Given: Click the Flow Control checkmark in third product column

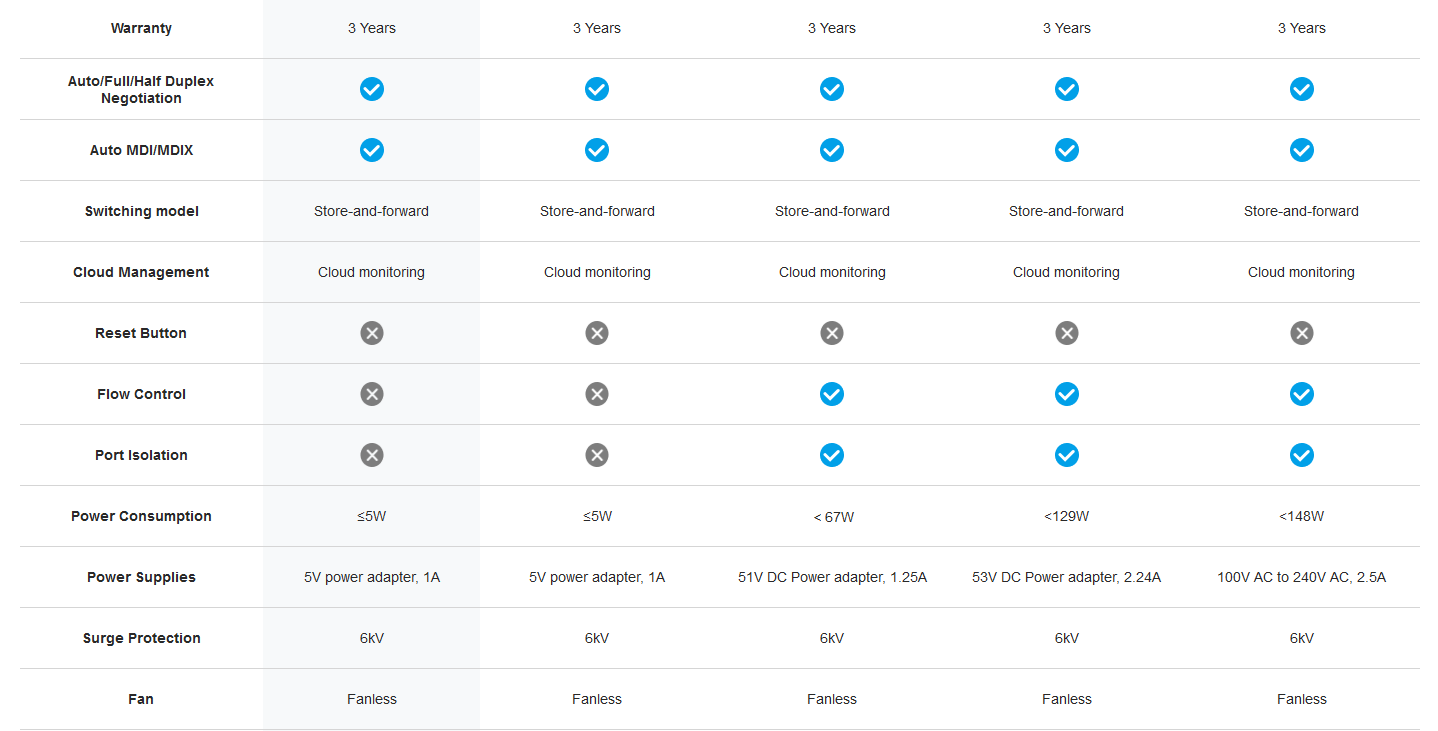Looking at the screenshot, I should click(832, 394).
